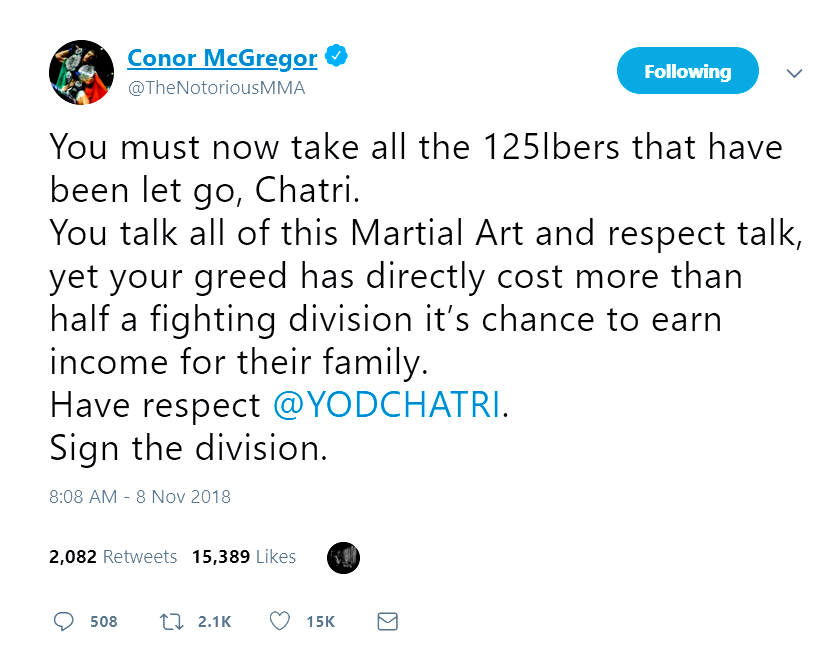The width and height of the screenshot is (839, 652).
Task: Click the blue verified badge
Action: tap(337, 58)
